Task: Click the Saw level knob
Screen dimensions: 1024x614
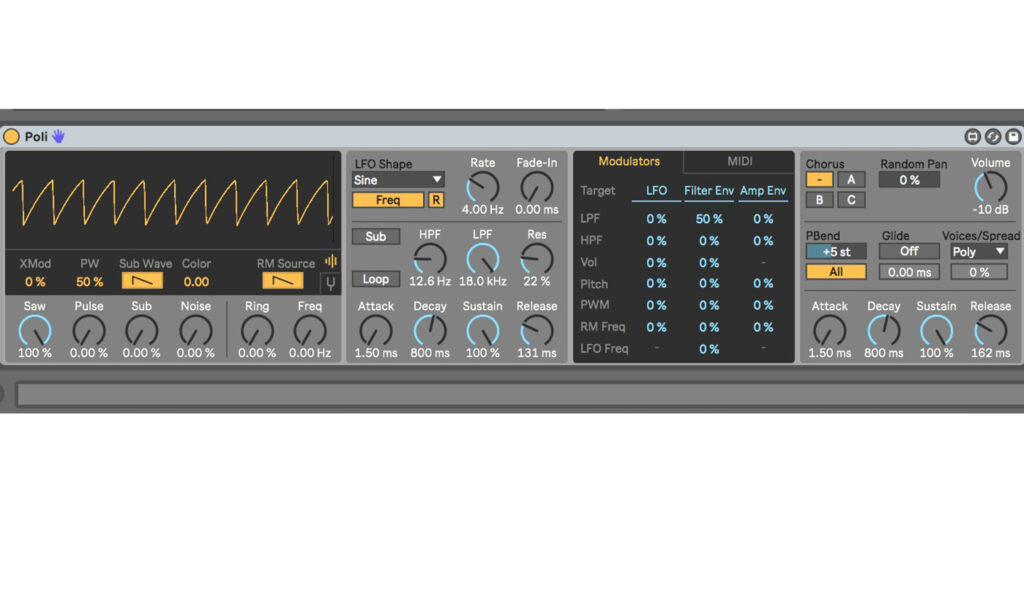Action: coord(35,331)
